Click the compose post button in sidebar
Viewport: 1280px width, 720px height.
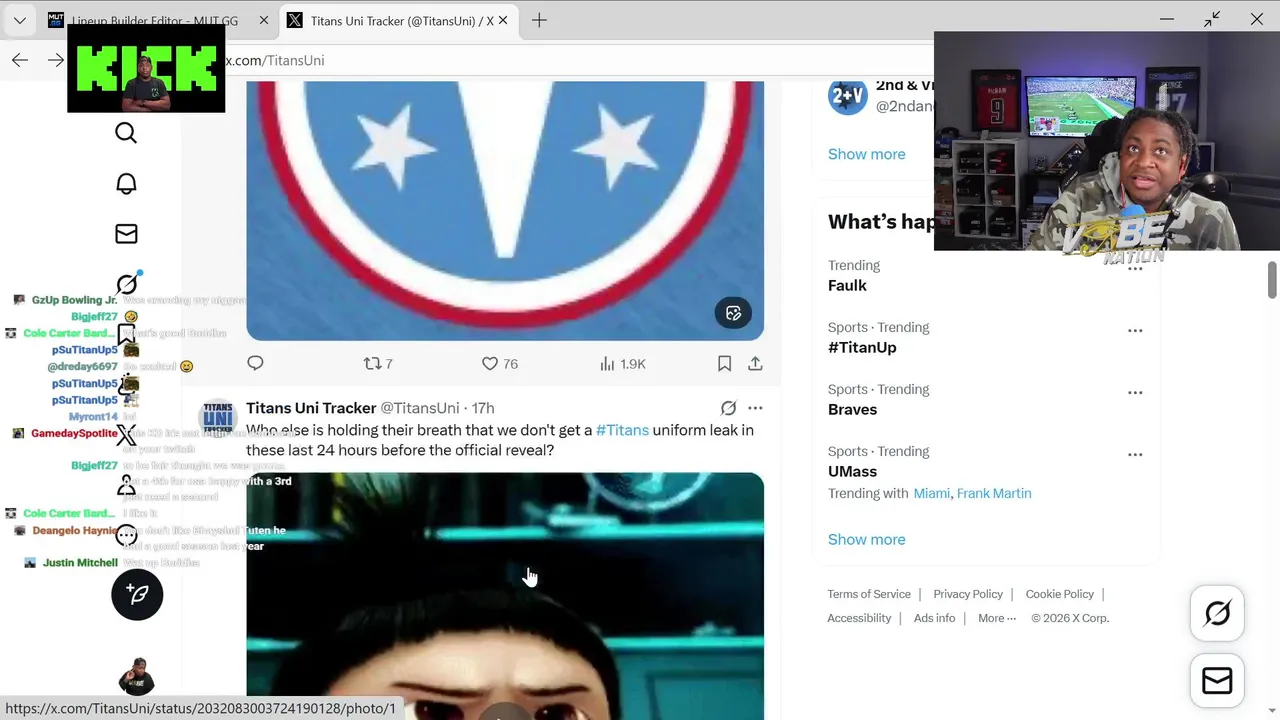click(137, 594)
